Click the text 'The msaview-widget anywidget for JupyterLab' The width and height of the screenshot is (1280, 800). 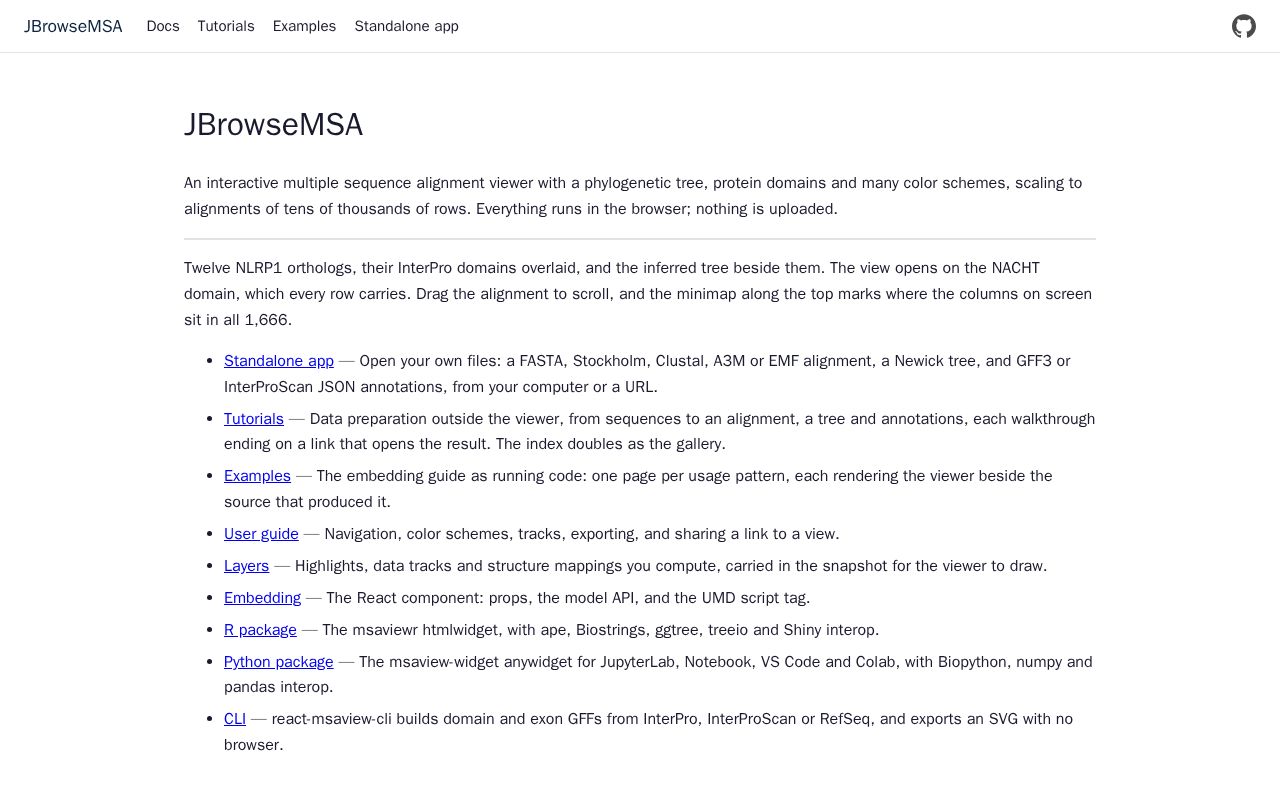[516, 662]
